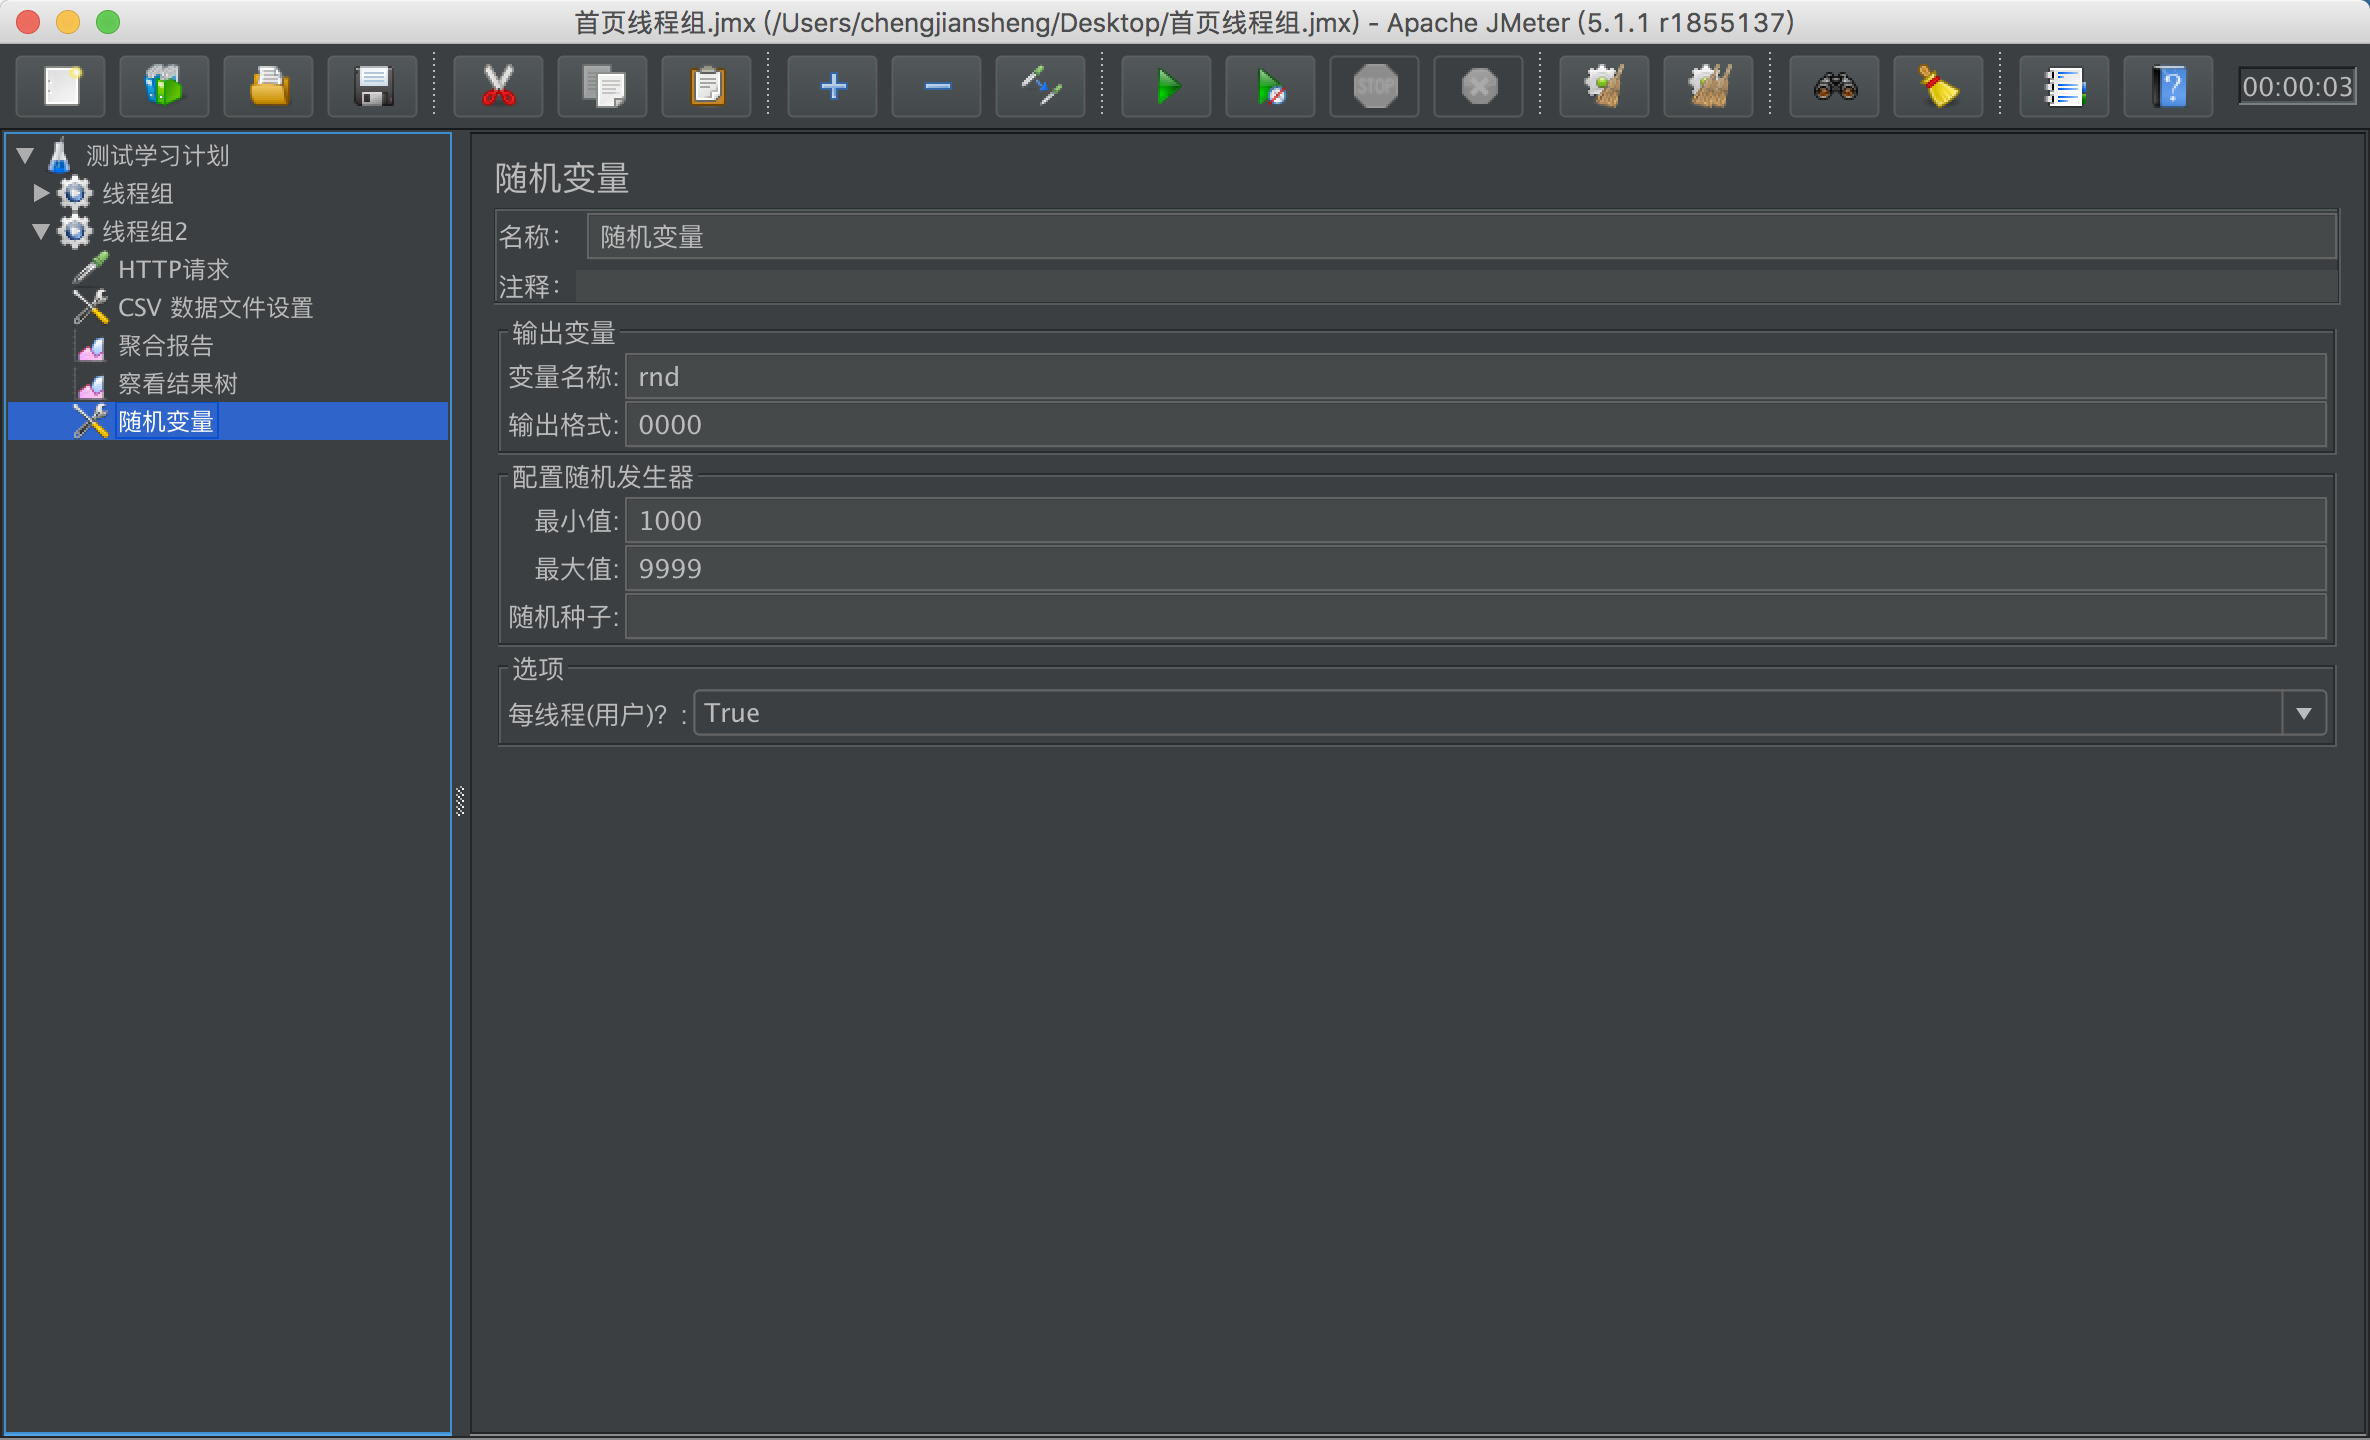Click the Collapse all minus icon
This screenshot has width=2370, height=1440.
point(937,87)
